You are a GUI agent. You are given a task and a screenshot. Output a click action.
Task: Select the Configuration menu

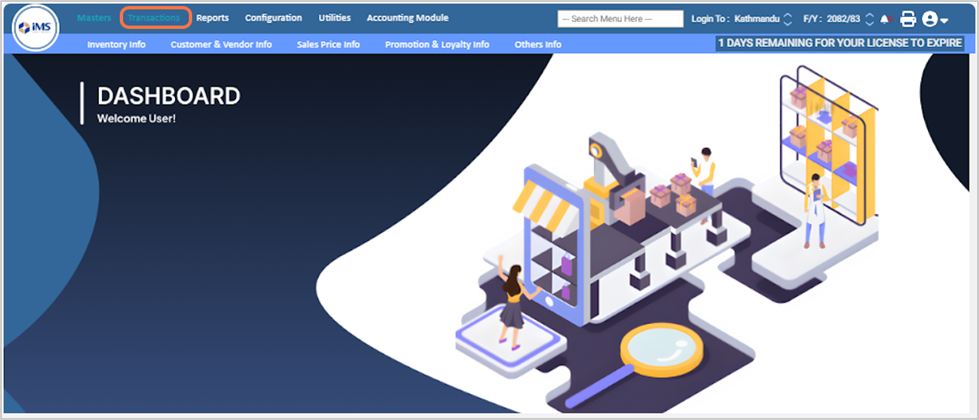(273, 18)
